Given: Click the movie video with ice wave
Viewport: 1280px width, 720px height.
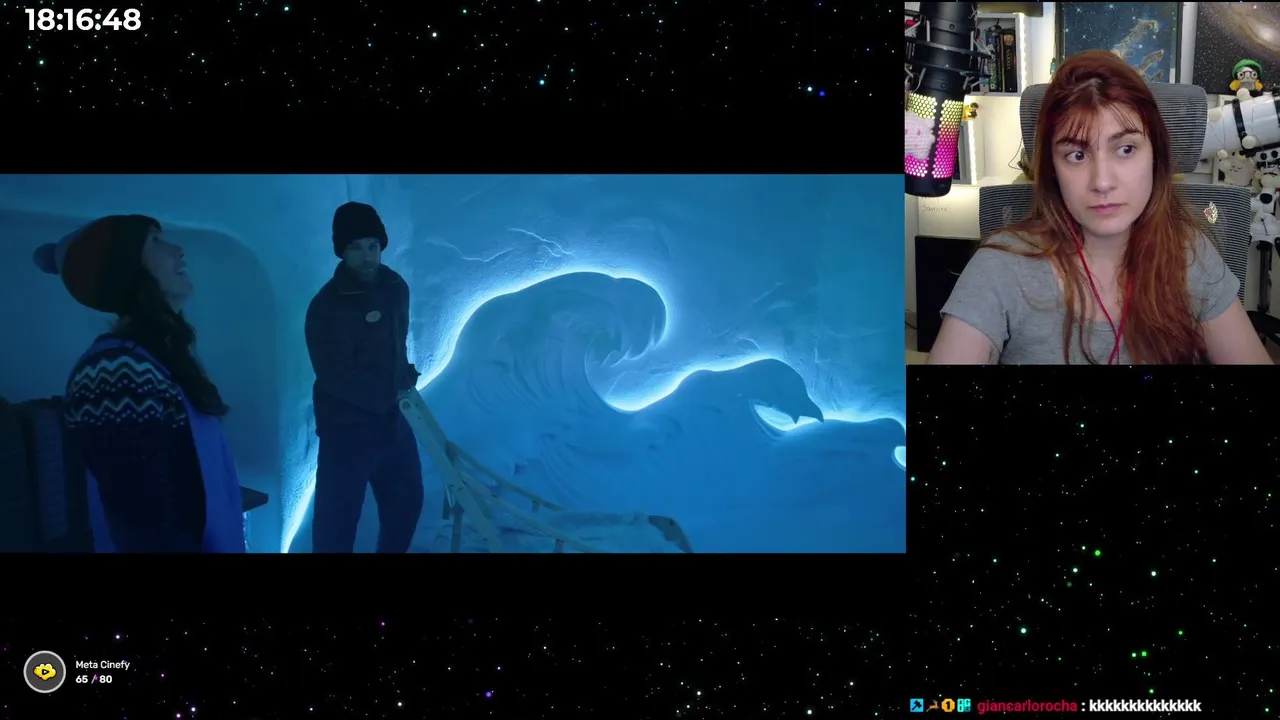Looking at the screenshot, I should [452, 364].
